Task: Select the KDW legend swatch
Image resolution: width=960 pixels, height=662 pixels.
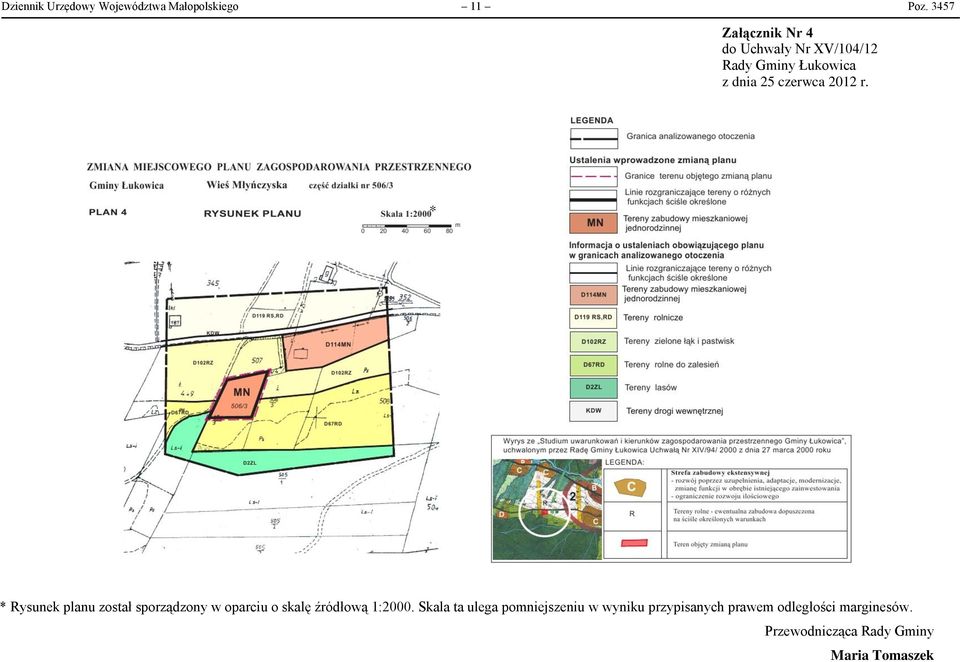Action: click(x=593, y=411)
